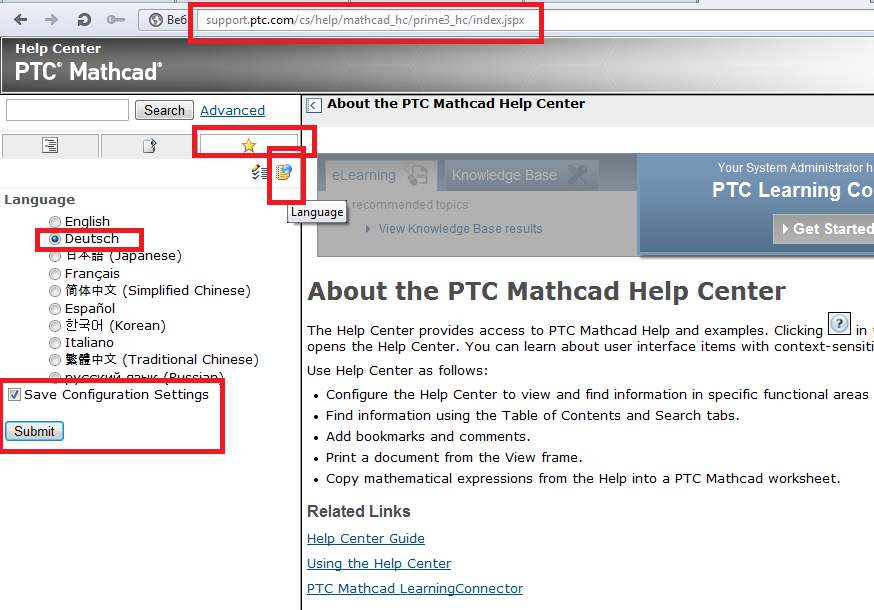
Task: Switch to the Favorites star tab
Action: 249,146
